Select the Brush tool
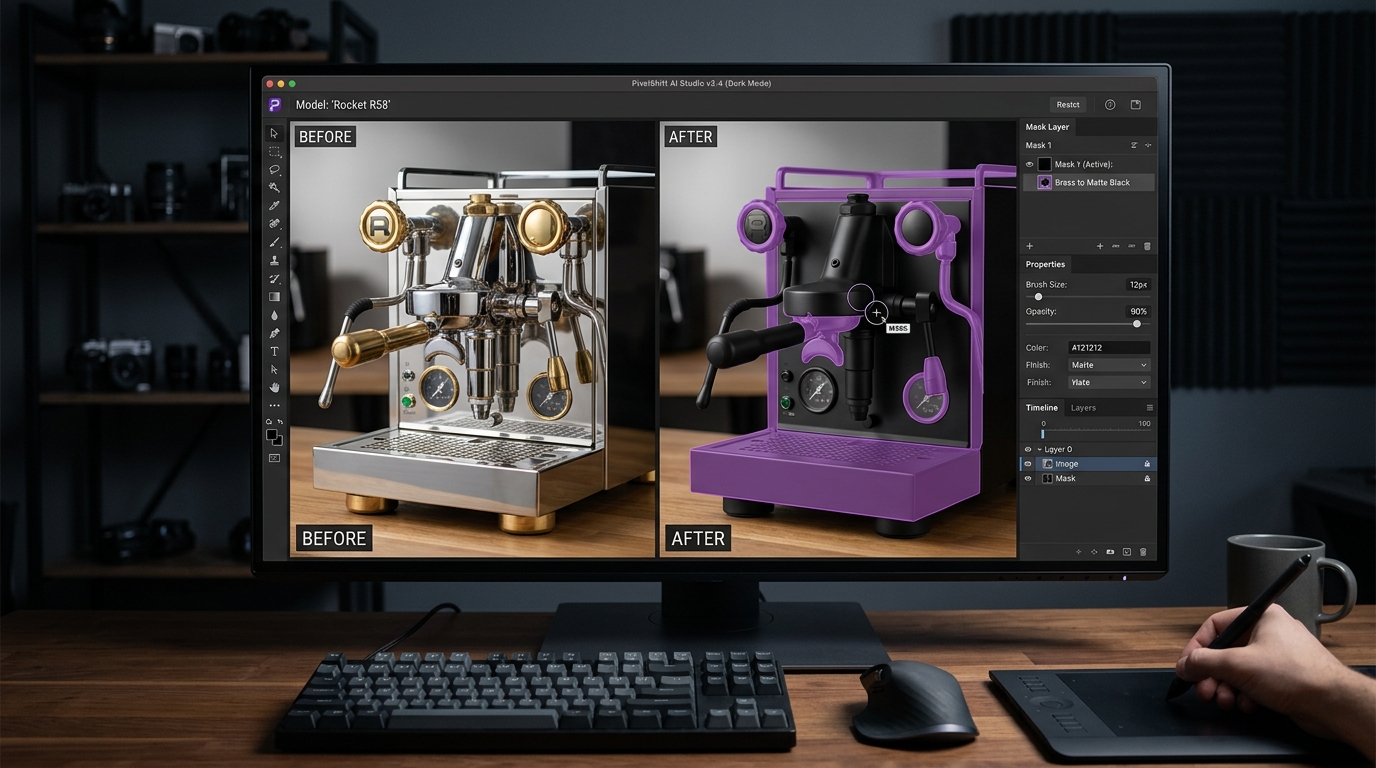Viewport: 1376px width, 768px height. pos(274,242)
